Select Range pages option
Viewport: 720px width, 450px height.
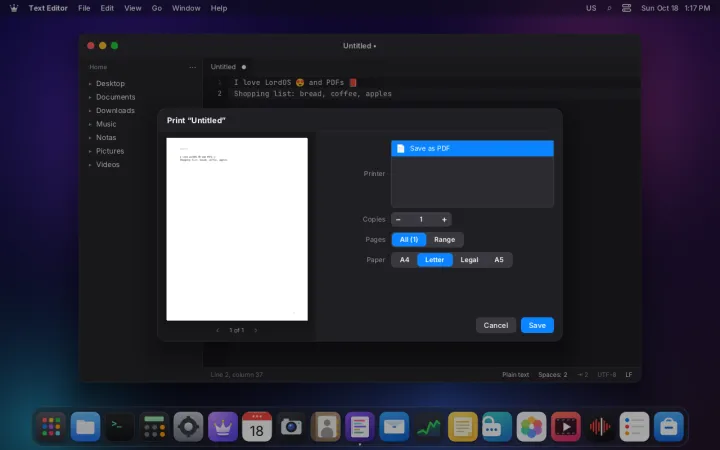pyautogui.click(x=444, y=239)
